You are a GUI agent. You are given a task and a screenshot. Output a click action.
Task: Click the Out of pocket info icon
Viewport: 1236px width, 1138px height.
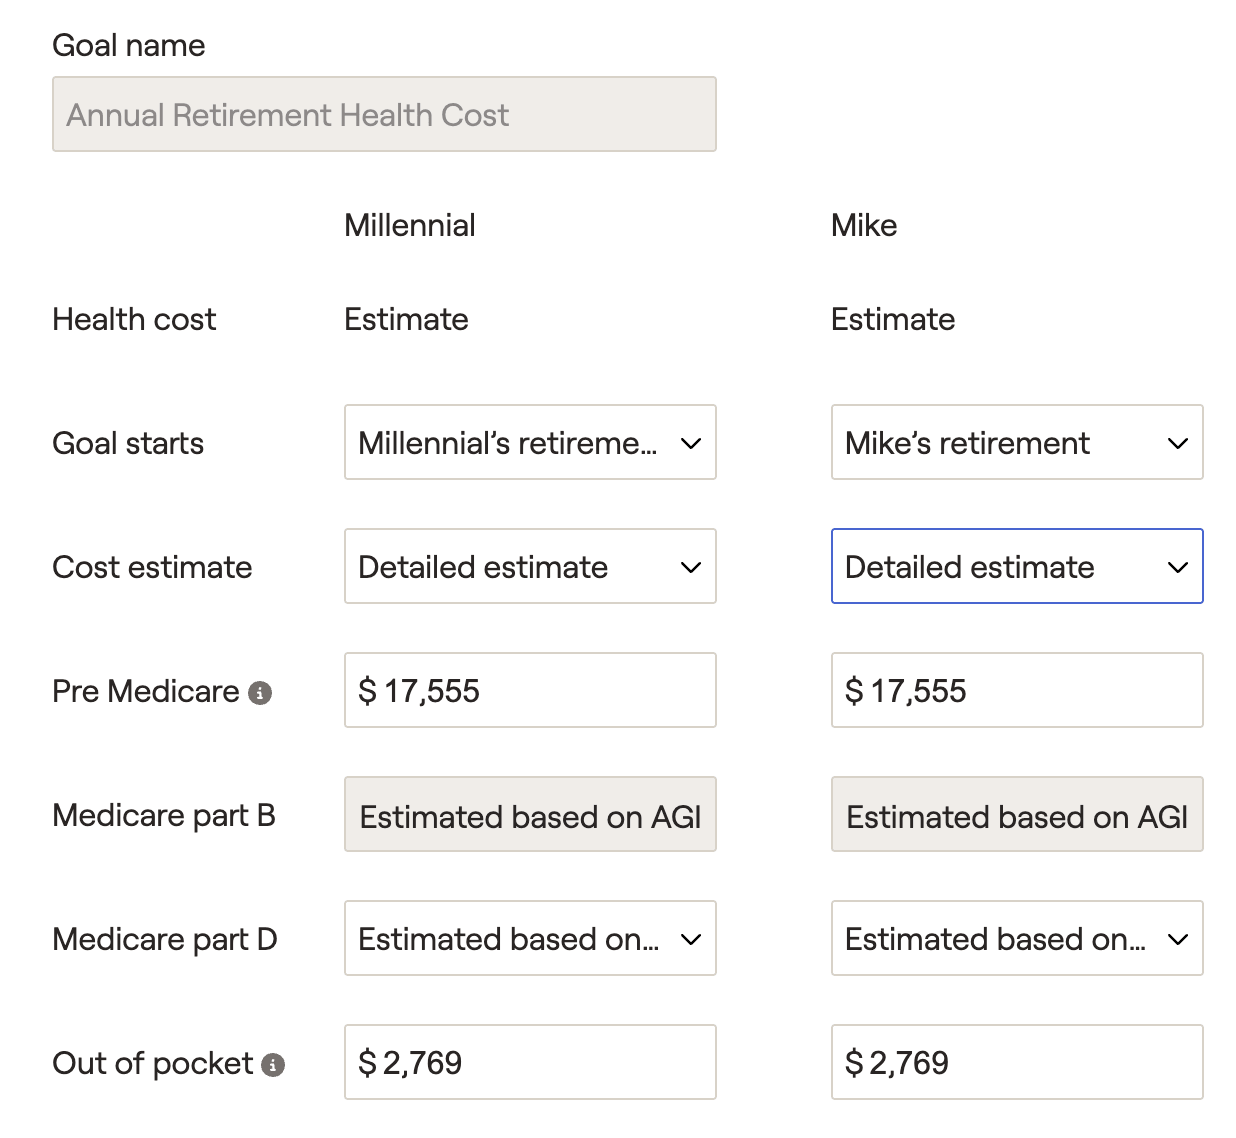(273, 1065)
